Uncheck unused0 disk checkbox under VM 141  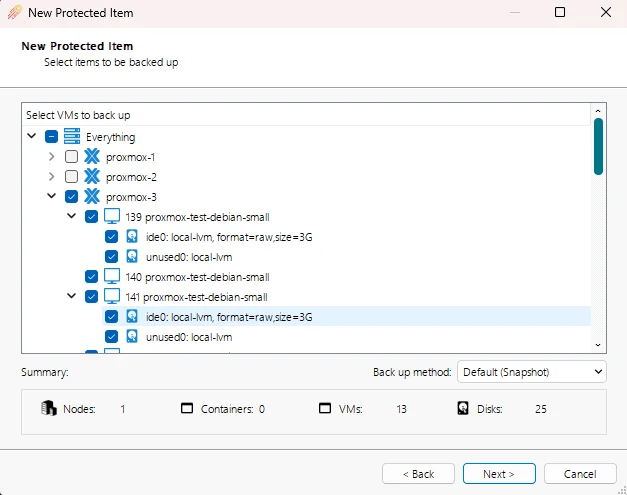111,336
